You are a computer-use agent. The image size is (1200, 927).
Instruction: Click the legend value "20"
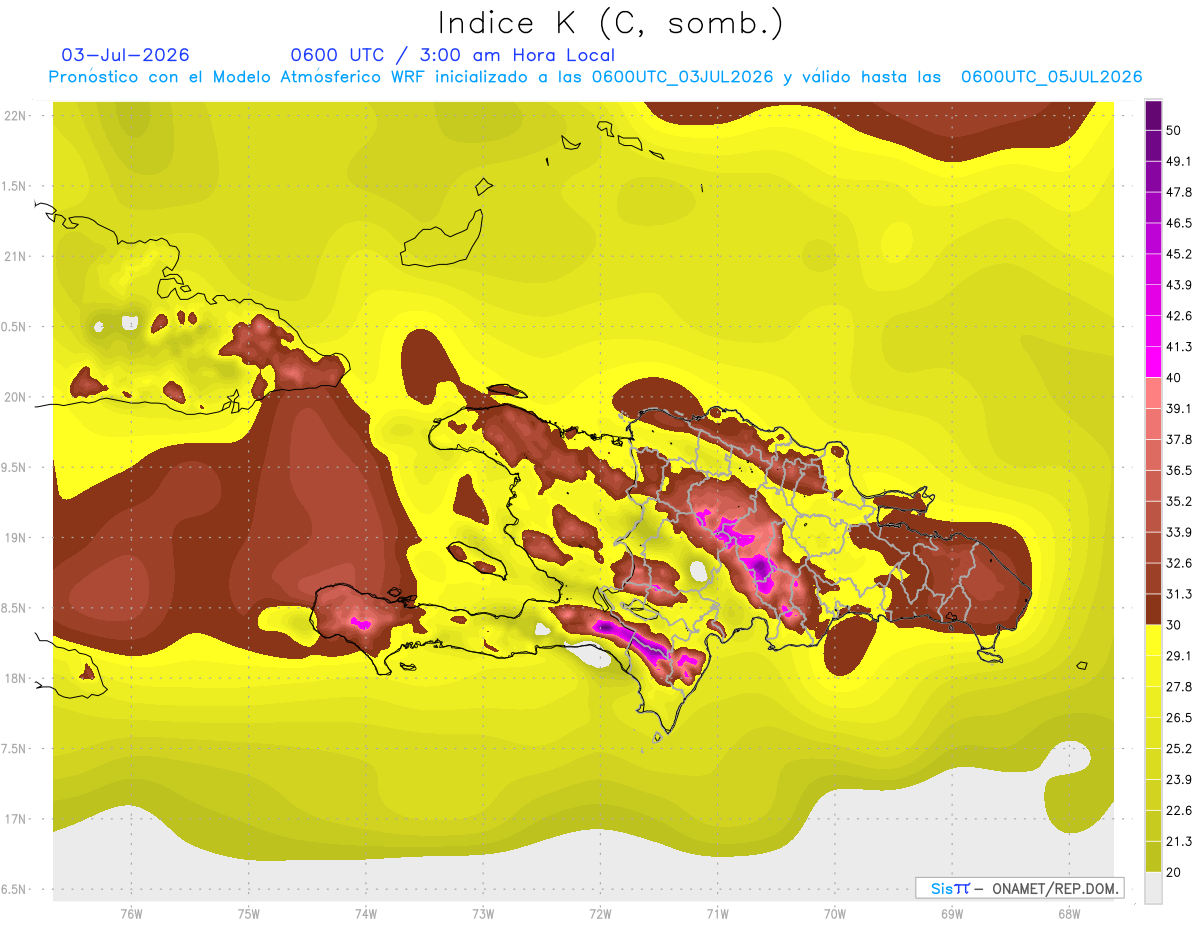1174,873
